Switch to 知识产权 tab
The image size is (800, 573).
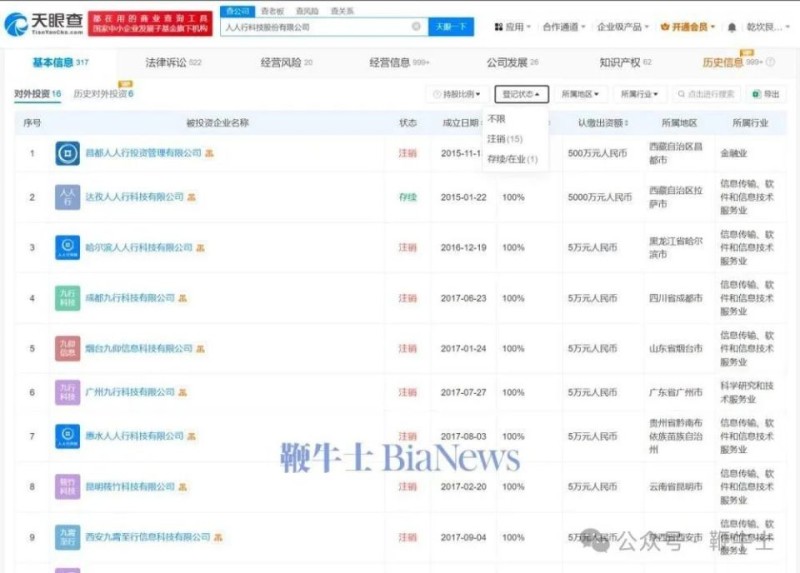tap(626, 62)
